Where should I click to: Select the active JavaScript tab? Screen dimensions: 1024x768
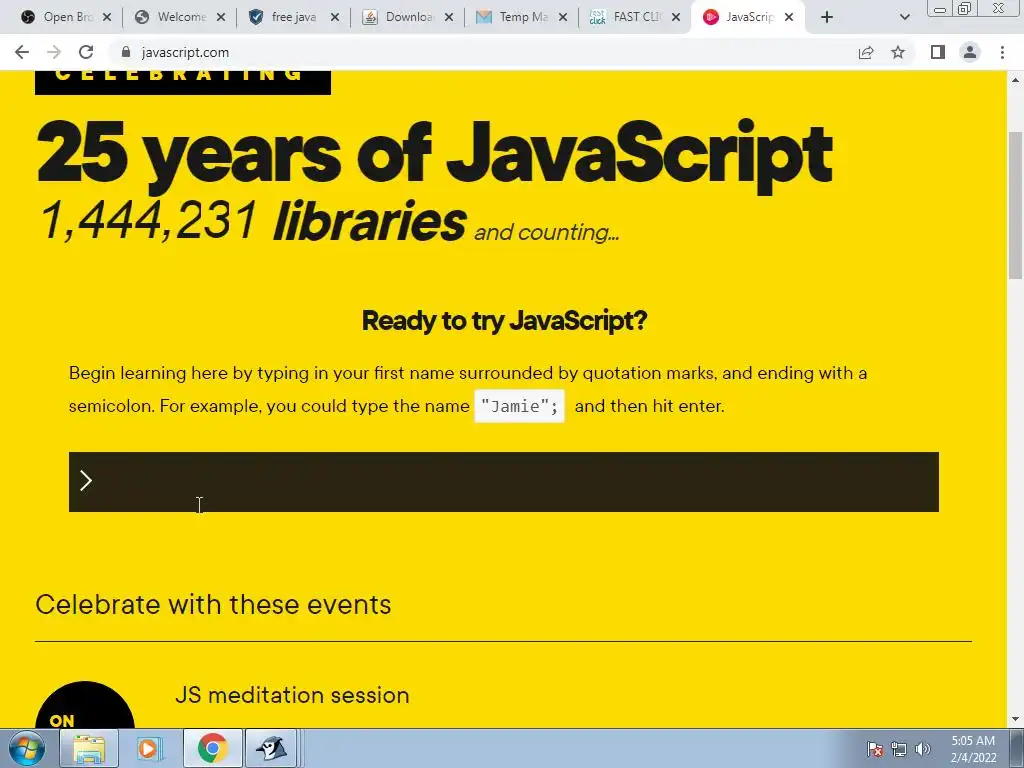748,17
